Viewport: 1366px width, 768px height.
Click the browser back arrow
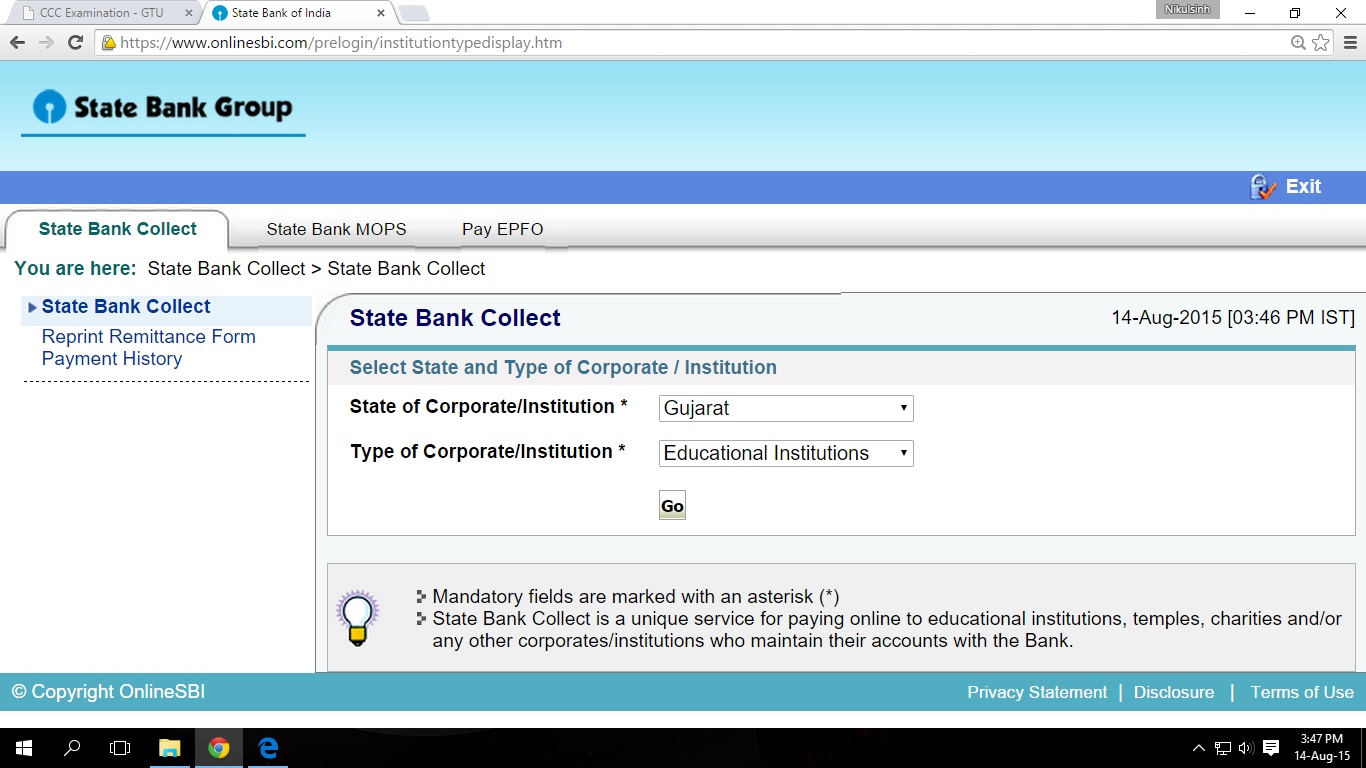(17, 43)
